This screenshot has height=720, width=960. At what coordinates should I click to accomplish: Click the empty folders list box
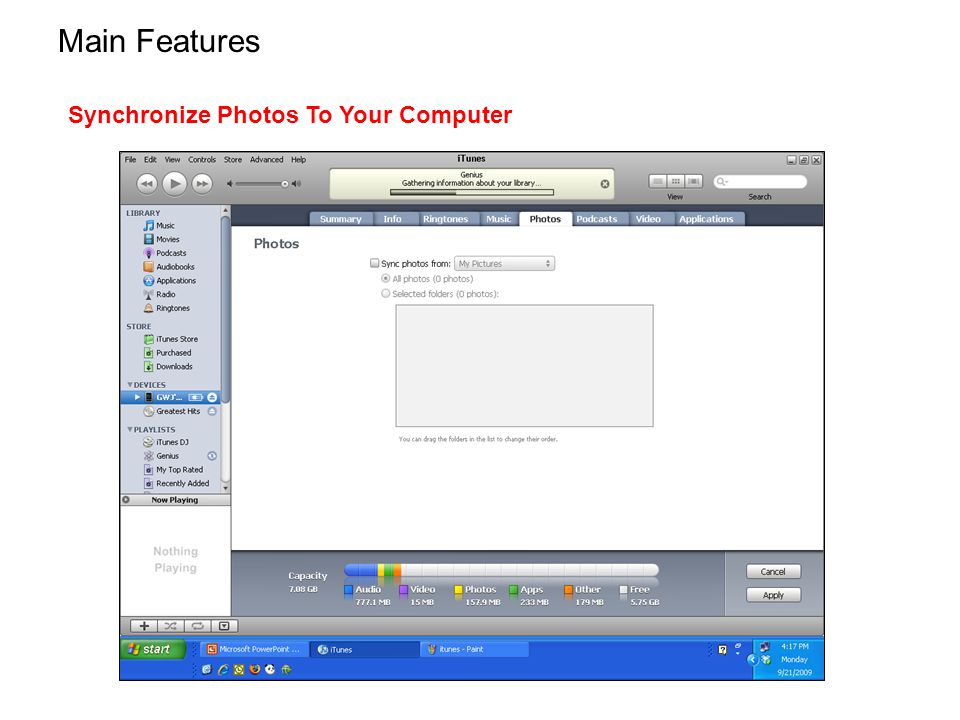pos(525,366)
